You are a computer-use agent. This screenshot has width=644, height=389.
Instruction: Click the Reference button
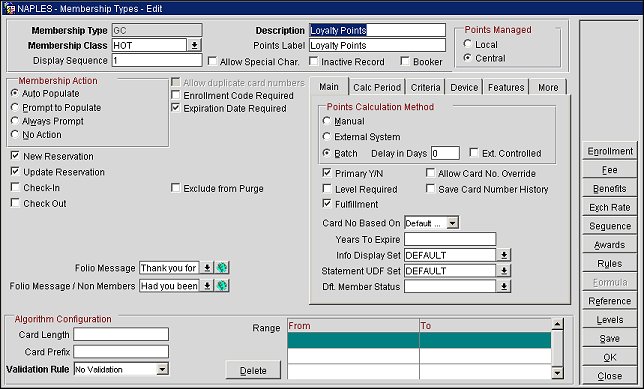610,301
